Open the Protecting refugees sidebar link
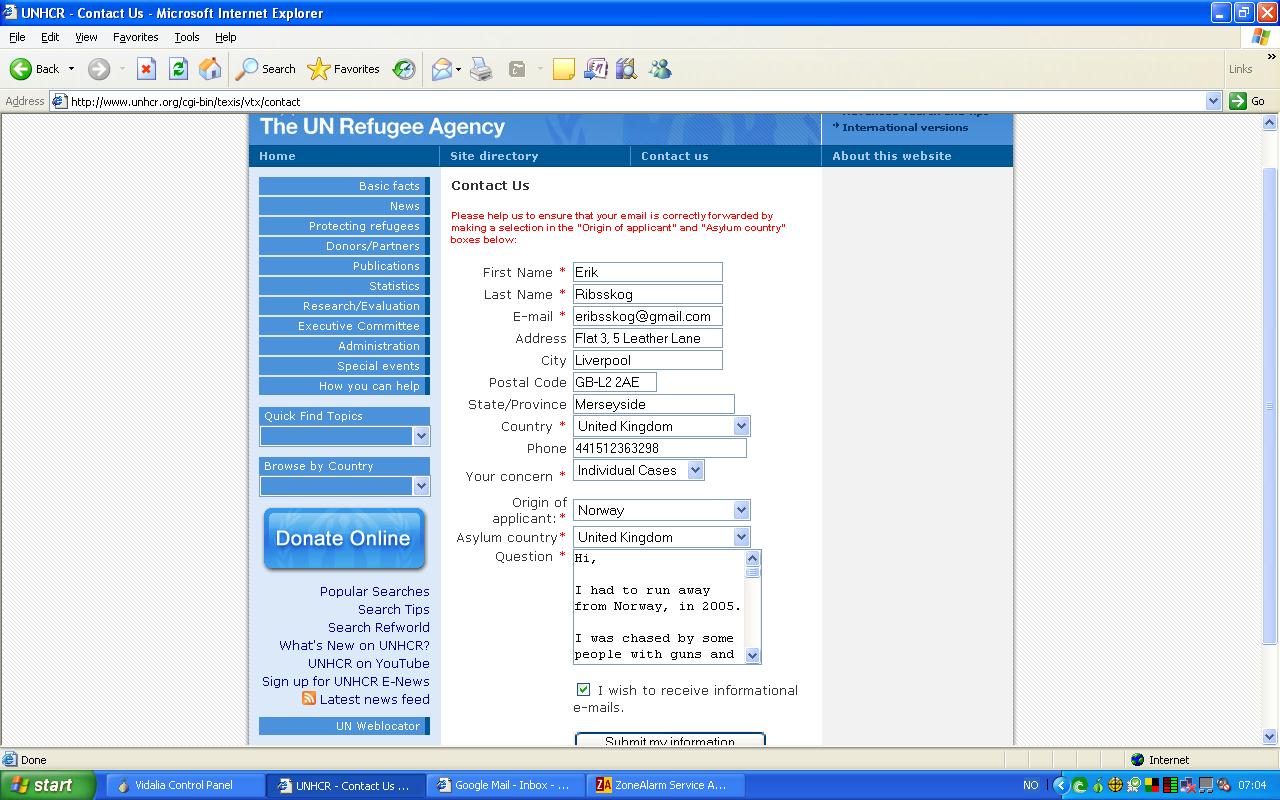Screen dimensions: 1280x800 (344, 226)
